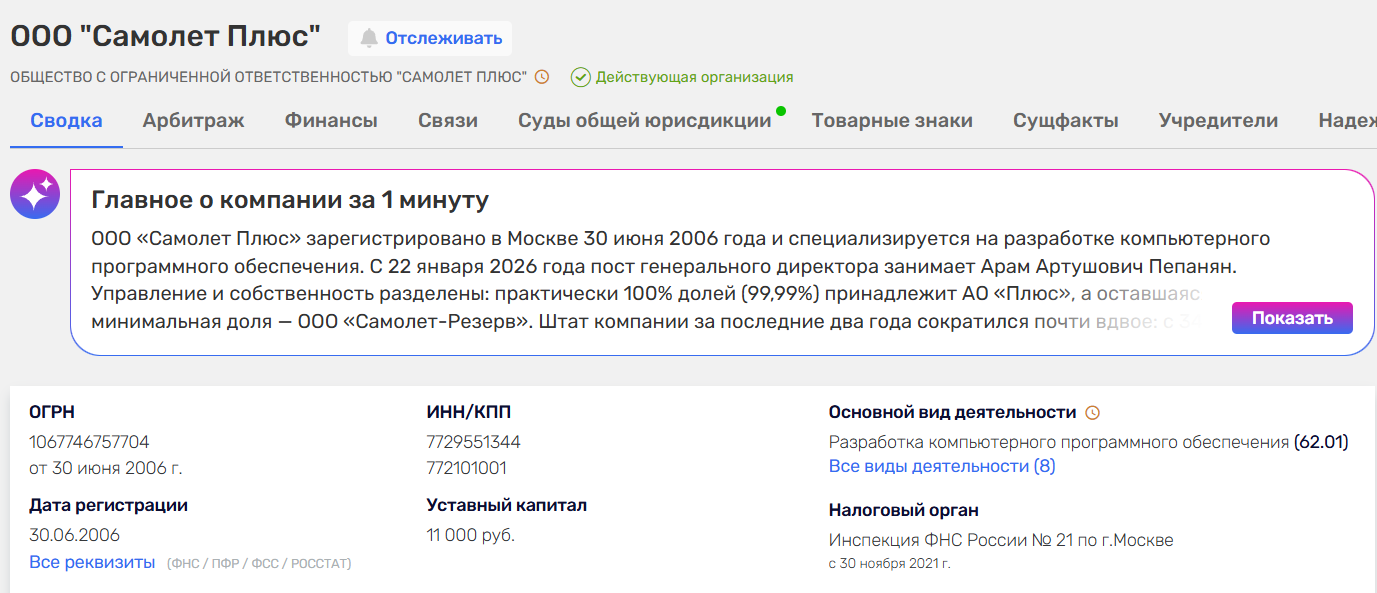Open the Сводка tab
Viewport: 1377px width, 593px height.
click(66, 121)
